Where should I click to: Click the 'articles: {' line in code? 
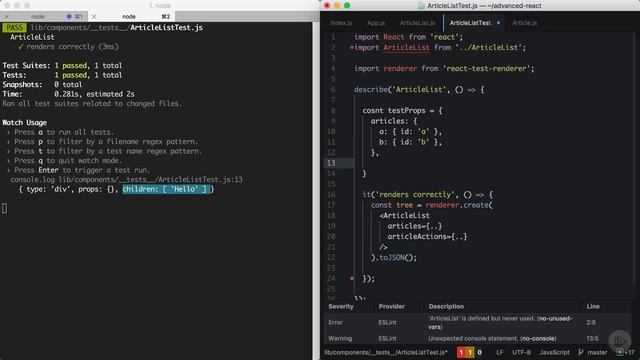[394, 121]
